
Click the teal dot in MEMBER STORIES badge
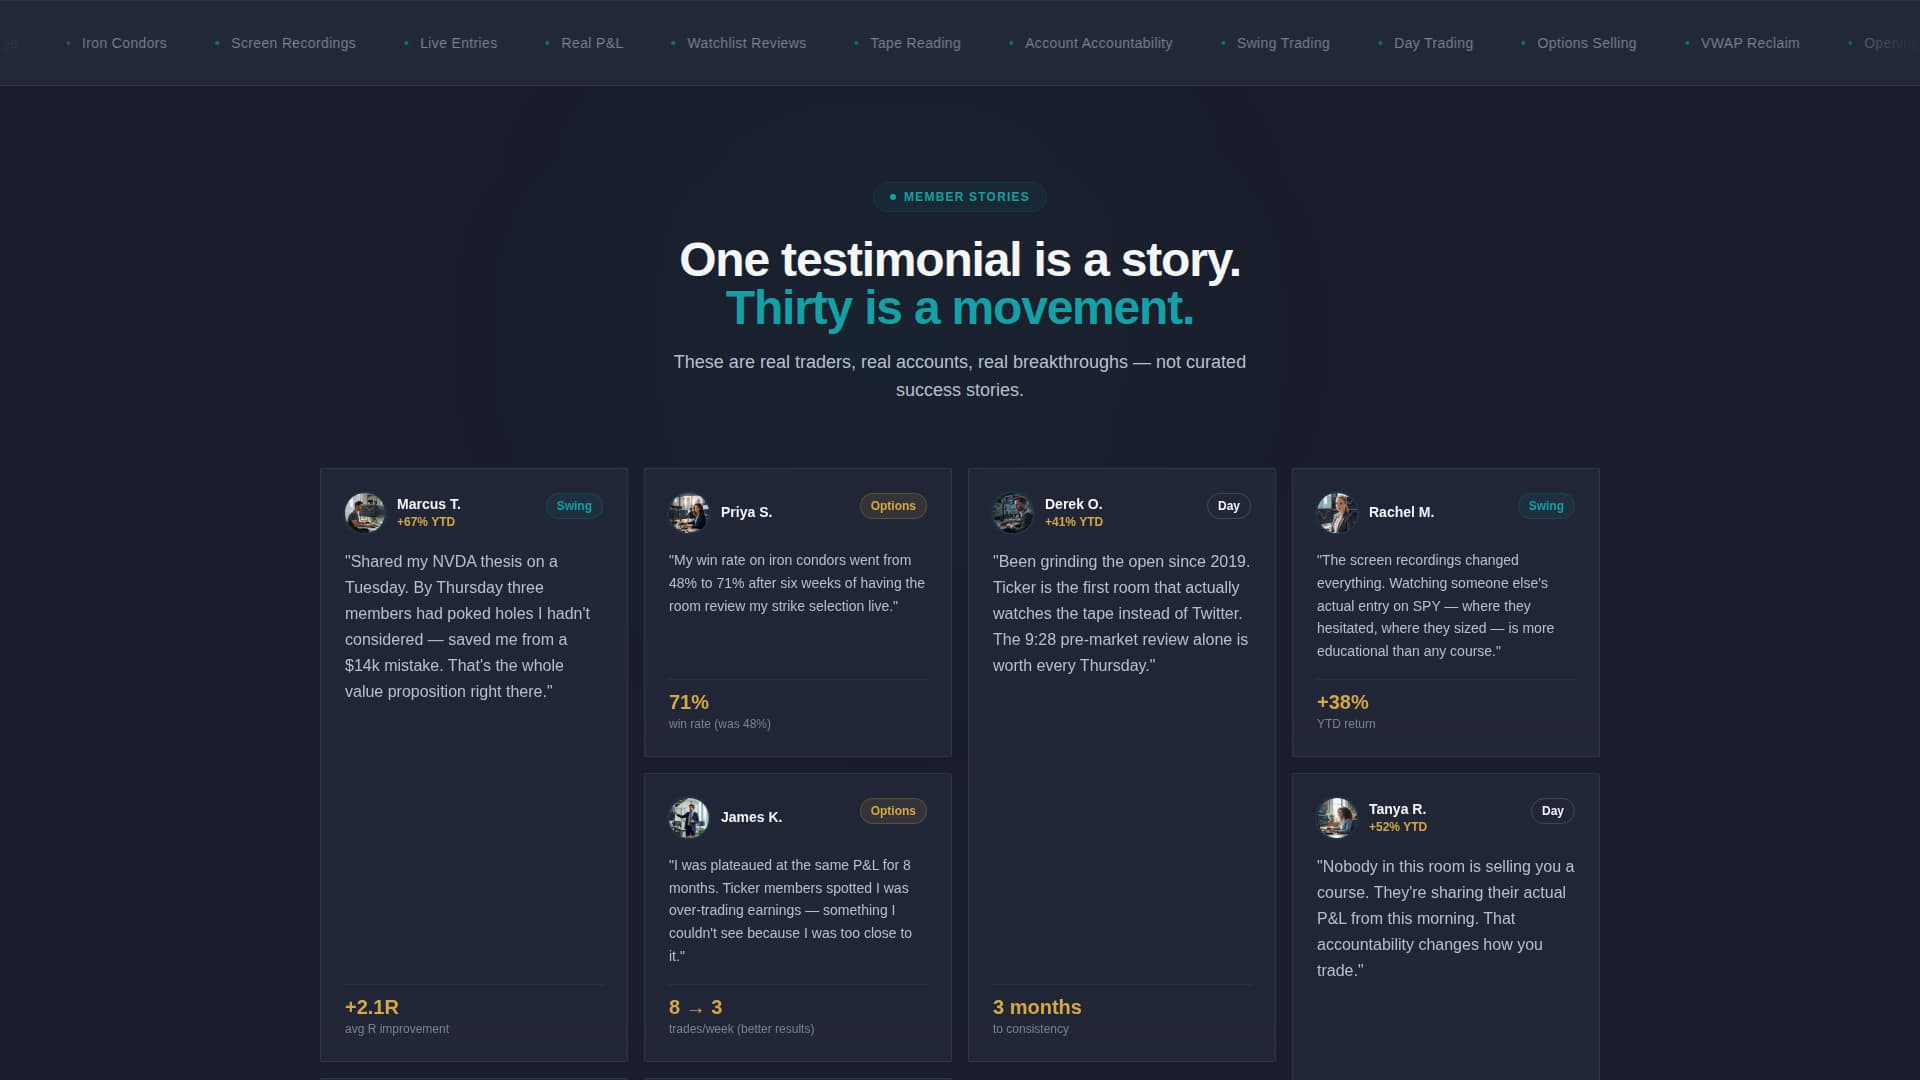pos(893,197)
